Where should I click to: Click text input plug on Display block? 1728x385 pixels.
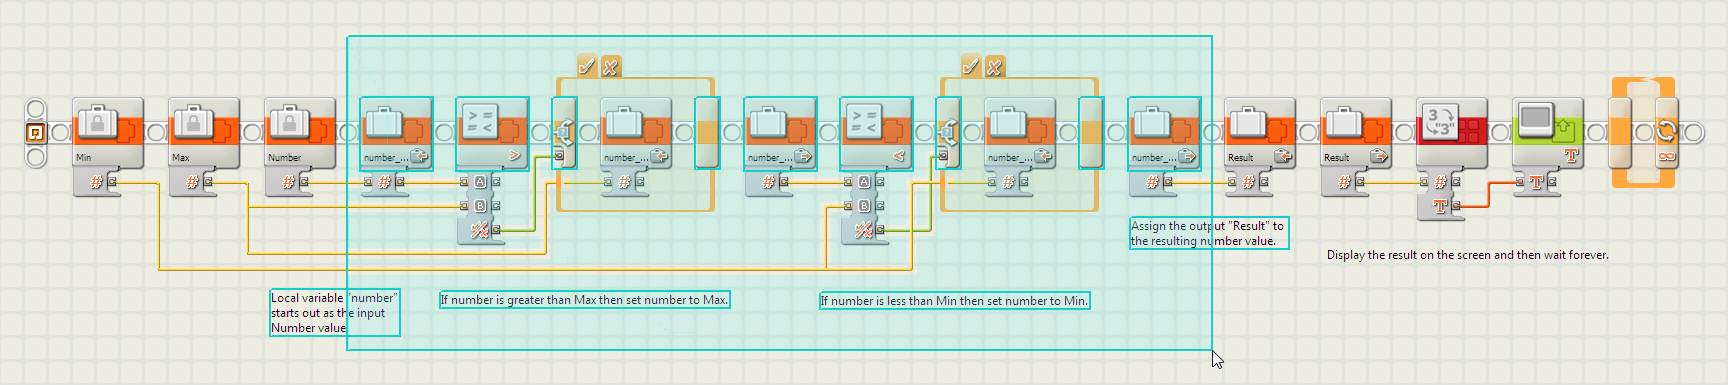pos(1520,182)
